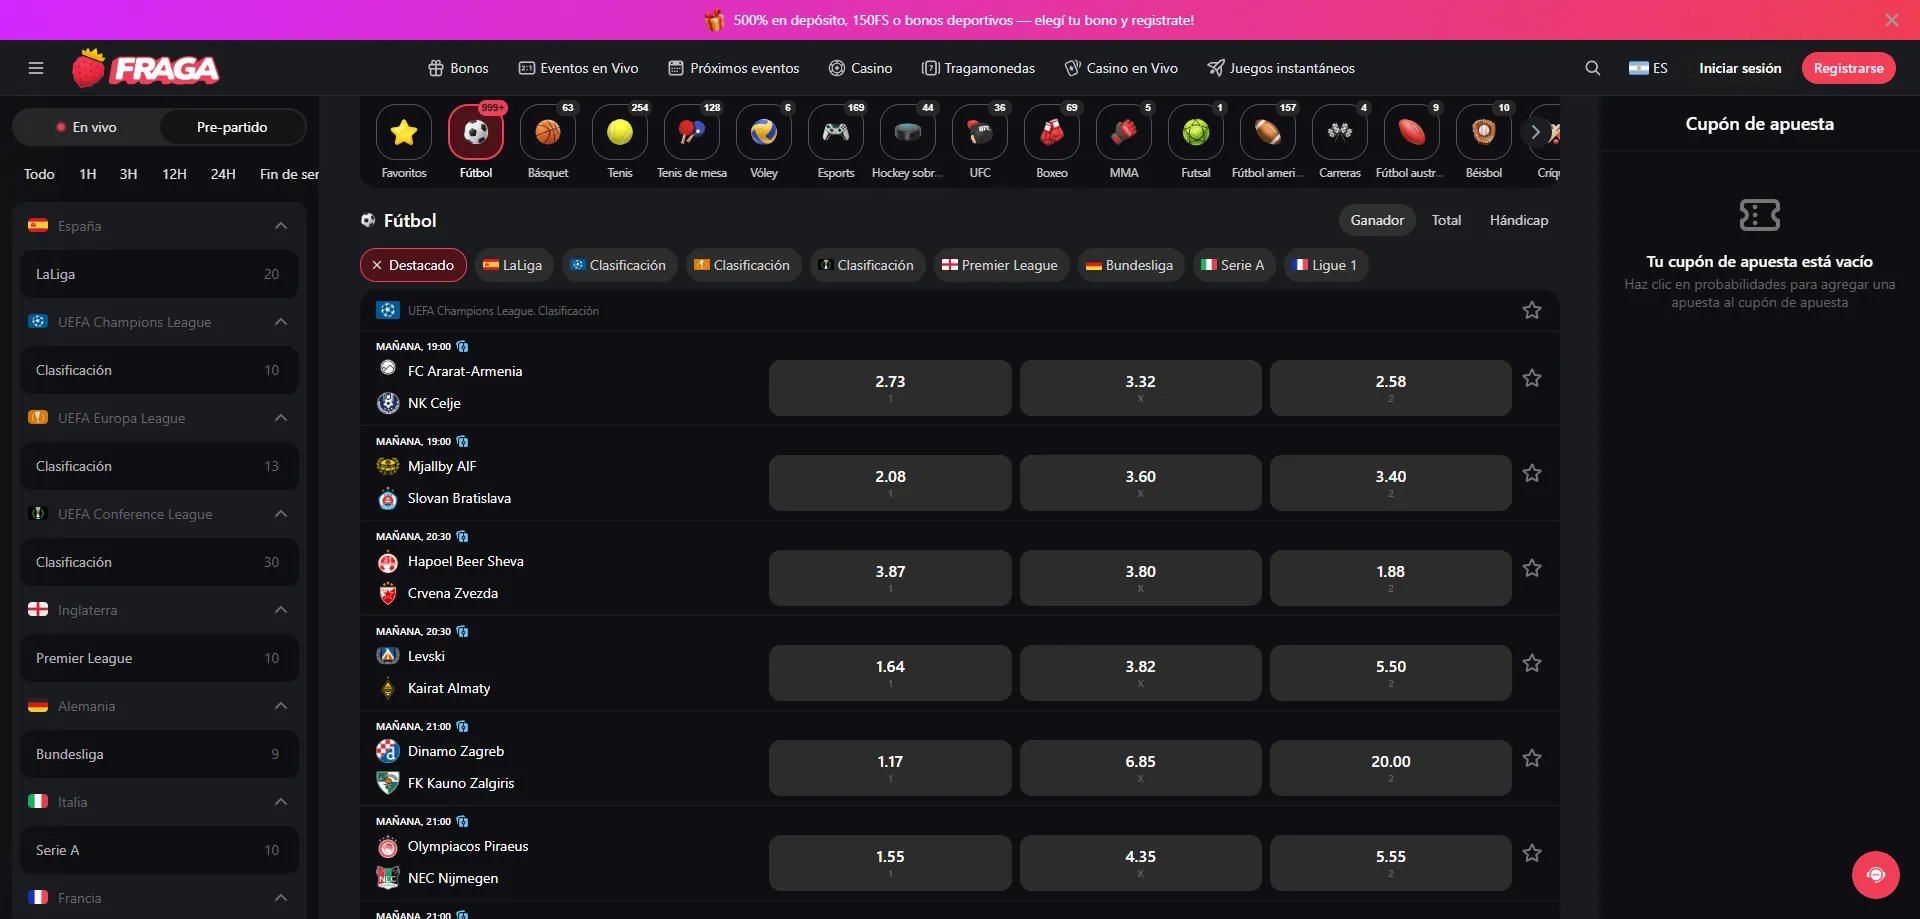Select the Fútbol sport icon
Image resolution: width=1920 pixels, height=919 pixels.
pos(476,132)
